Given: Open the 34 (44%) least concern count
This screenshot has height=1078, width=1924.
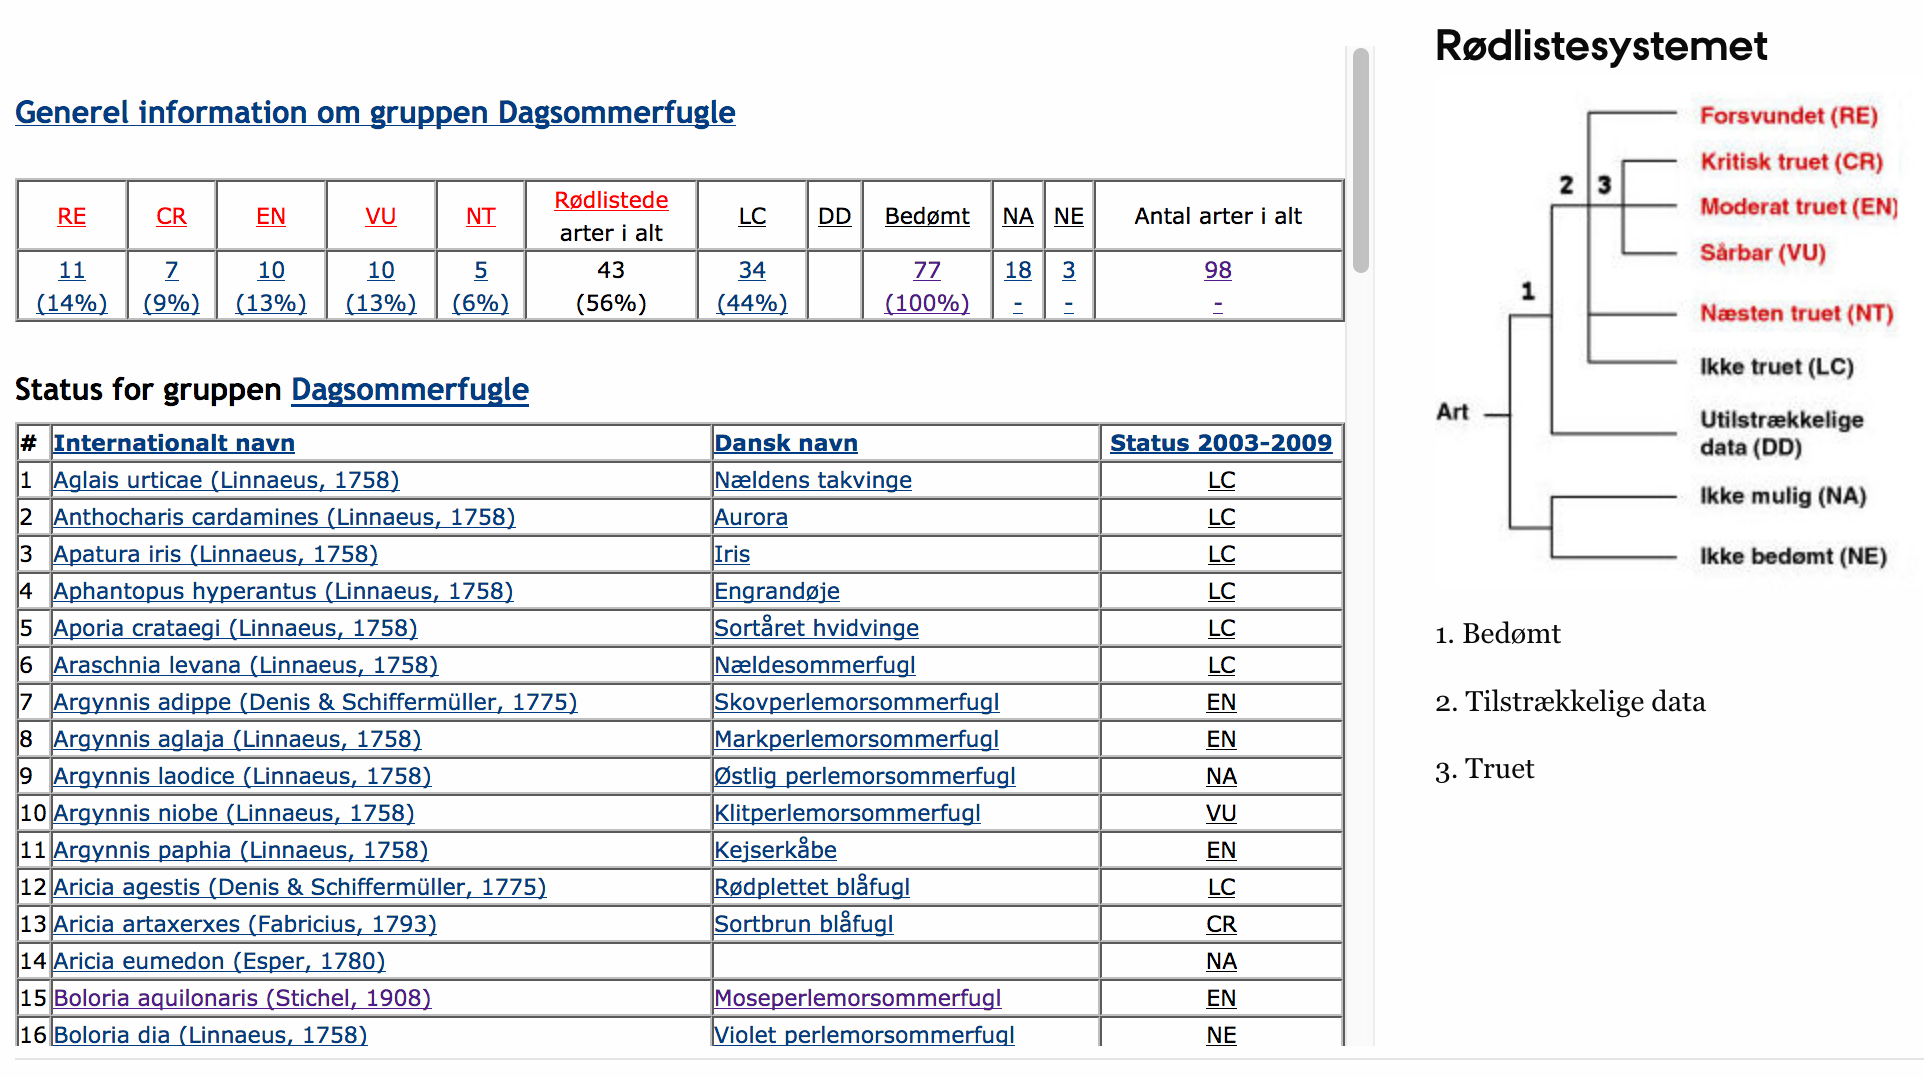Looking at the screenshot, I should click(752, 286).
